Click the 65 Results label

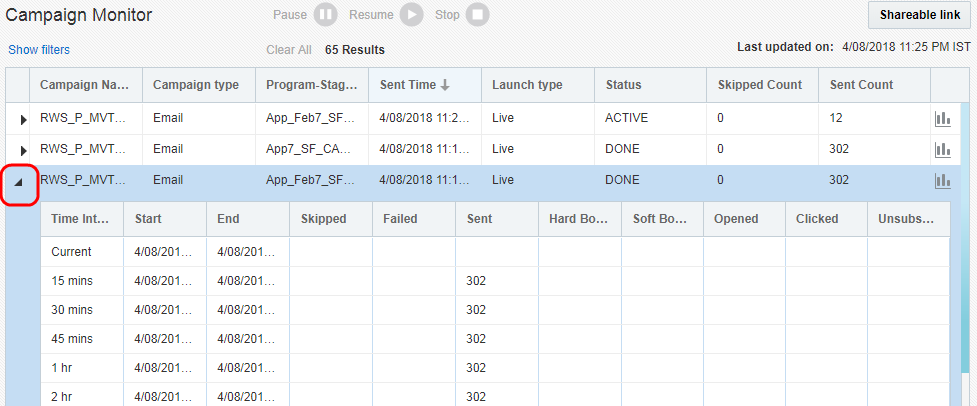click(355, 50)
